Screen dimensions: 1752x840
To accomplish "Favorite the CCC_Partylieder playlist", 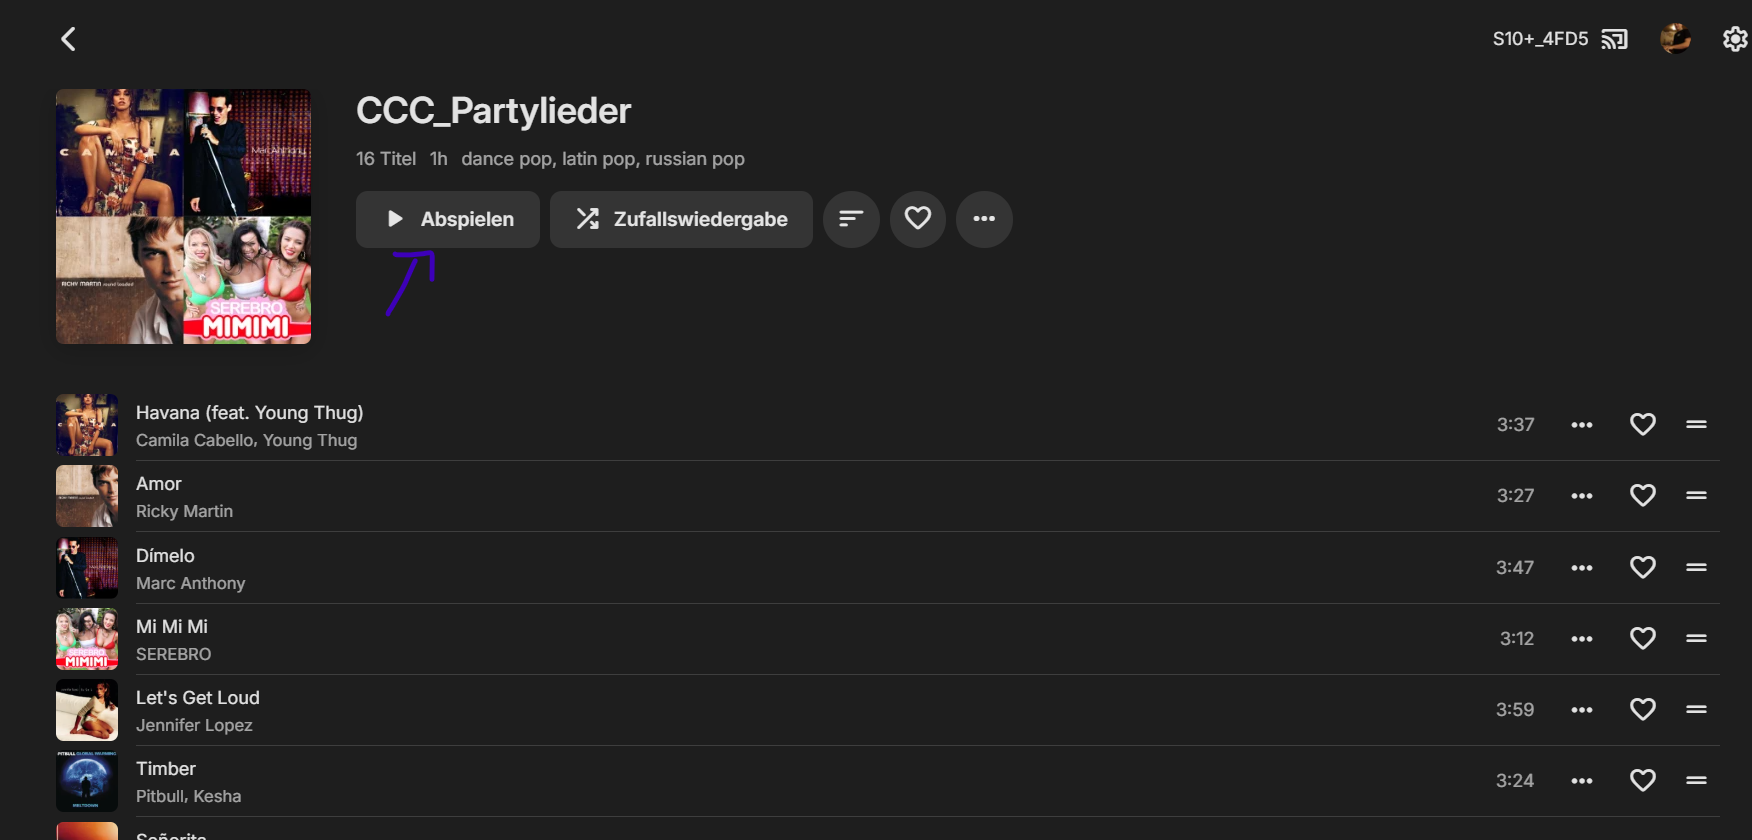I will (918, 219).
